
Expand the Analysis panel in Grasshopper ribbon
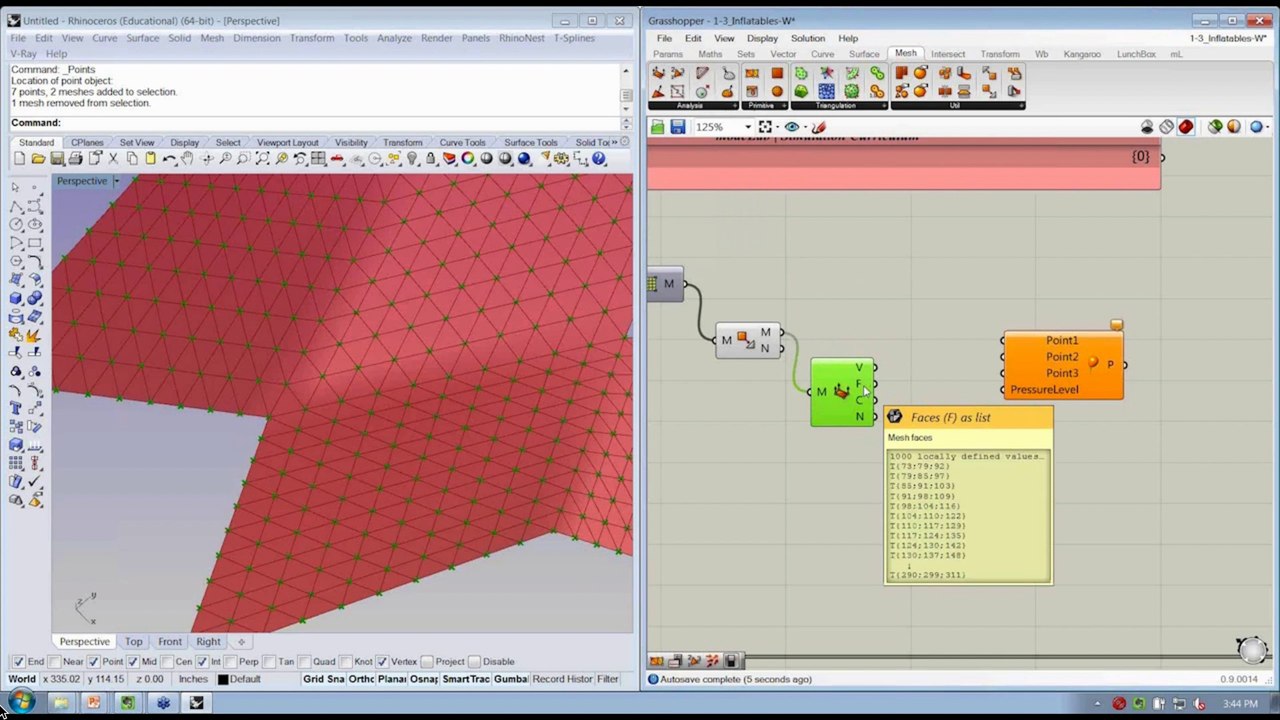point(734,105)
